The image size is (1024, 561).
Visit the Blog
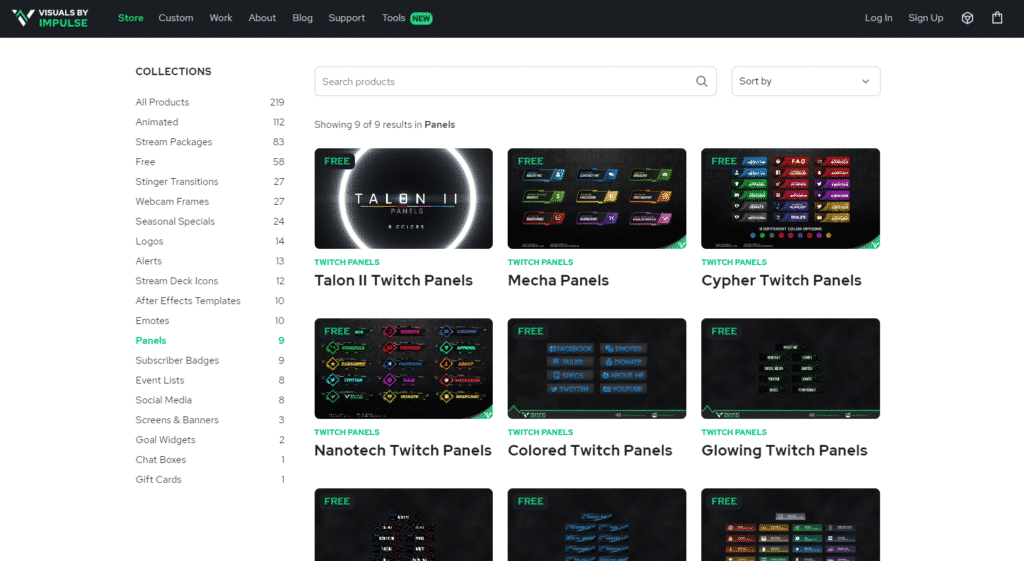302,18
